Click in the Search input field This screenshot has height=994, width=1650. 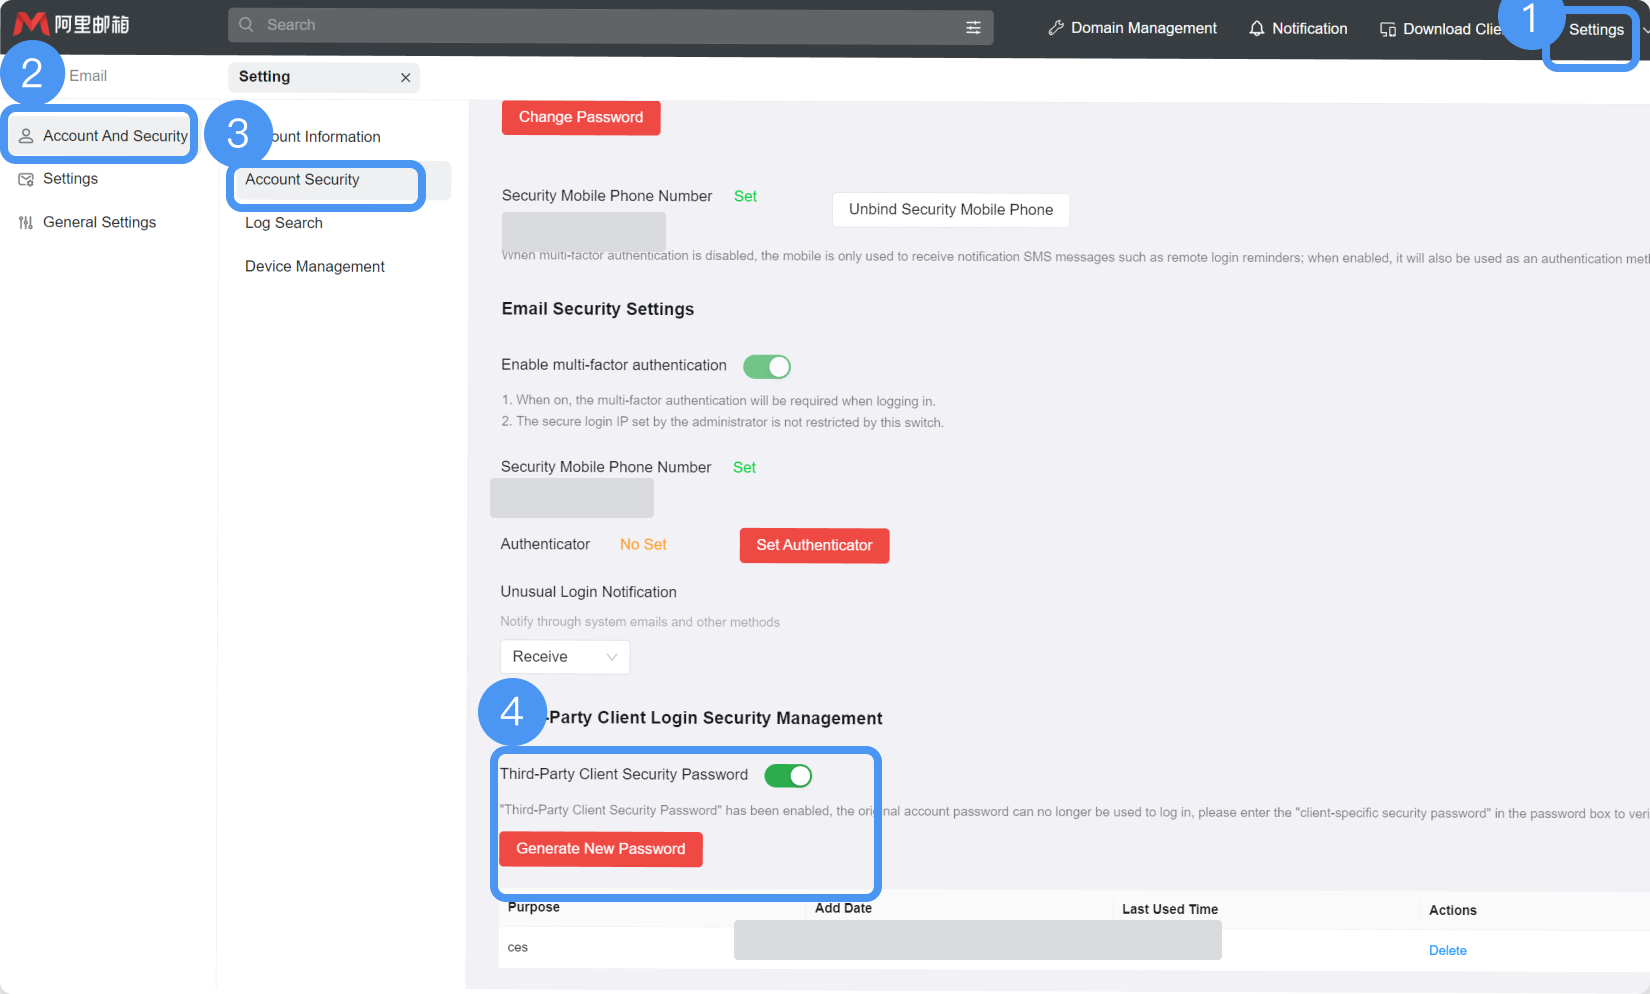[611, 26]
